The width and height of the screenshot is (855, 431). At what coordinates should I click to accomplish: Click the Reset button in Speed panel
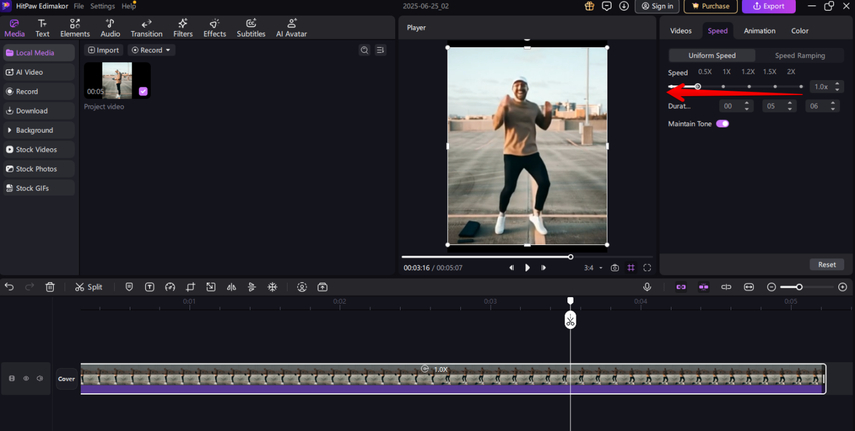click(827, 265)
